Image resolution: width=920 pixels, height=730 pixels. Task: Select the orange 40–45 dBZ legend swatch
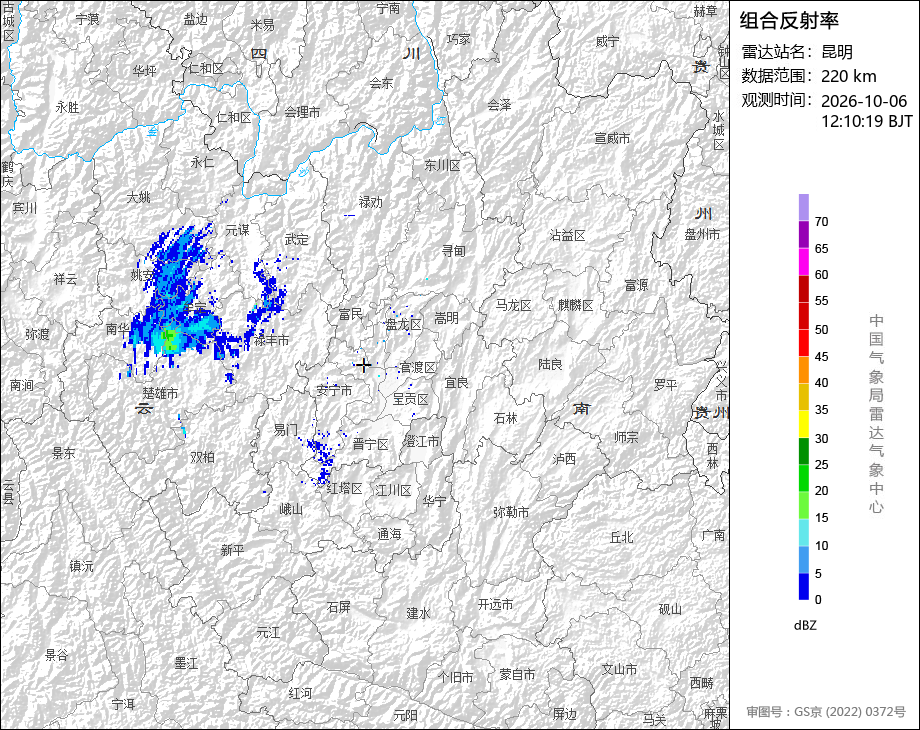click(x=804, y=370)
